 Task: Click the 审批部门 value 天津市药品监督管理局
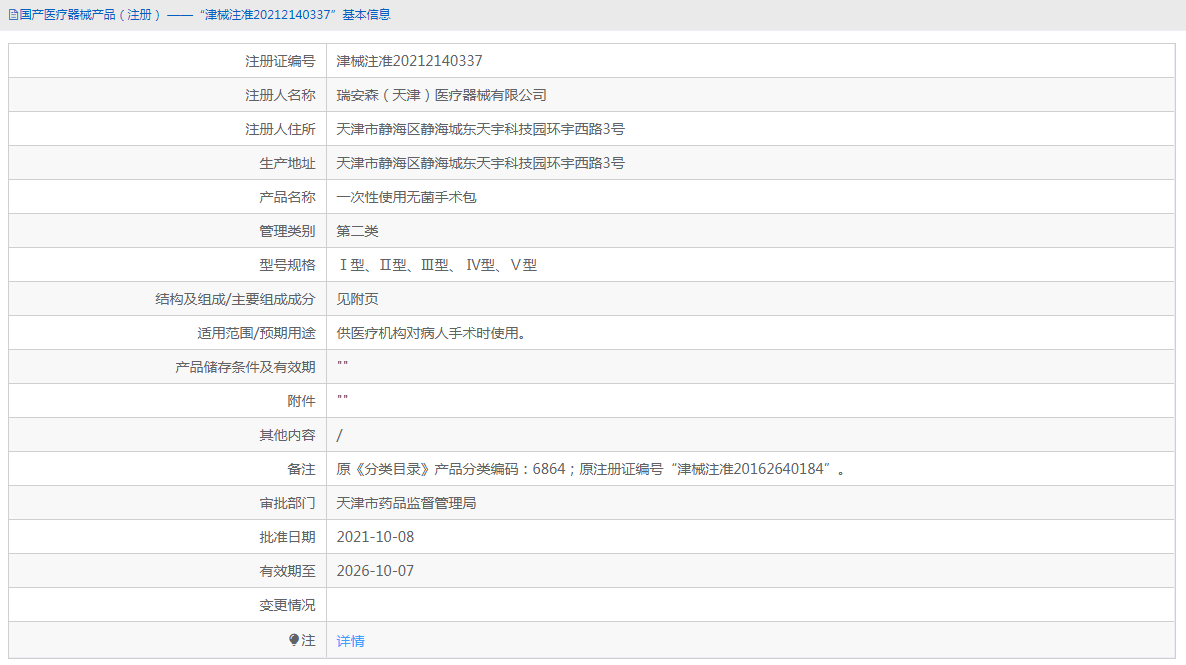point(406,502)
